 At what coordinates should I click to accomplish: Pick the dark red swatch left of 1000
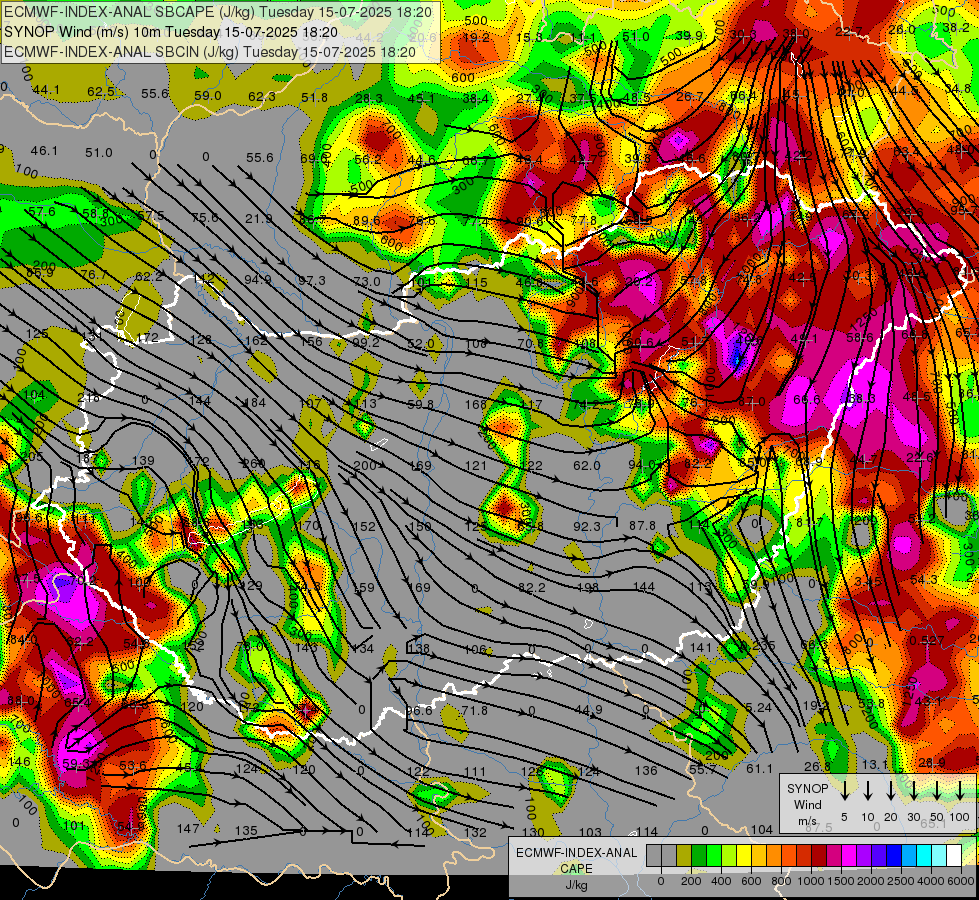tap(804, 855)
